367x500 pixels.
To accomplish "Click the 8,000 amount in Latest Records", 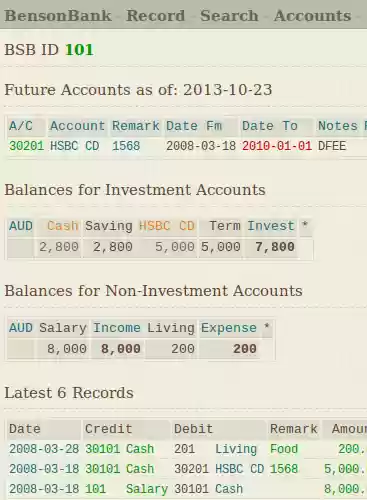I will (345, 489).
